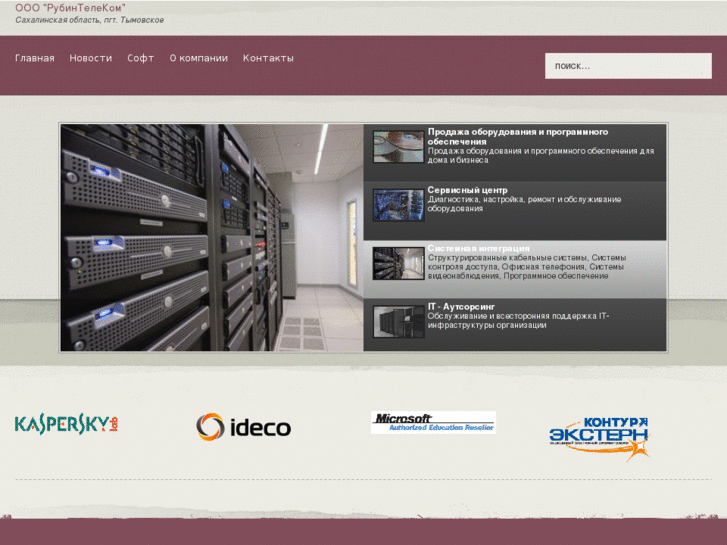Image resolution: width=727 pixels, height=545 pixels.
Task: Go to the Главная menu item
Action: pyautogui.click(x=35, y=58)
